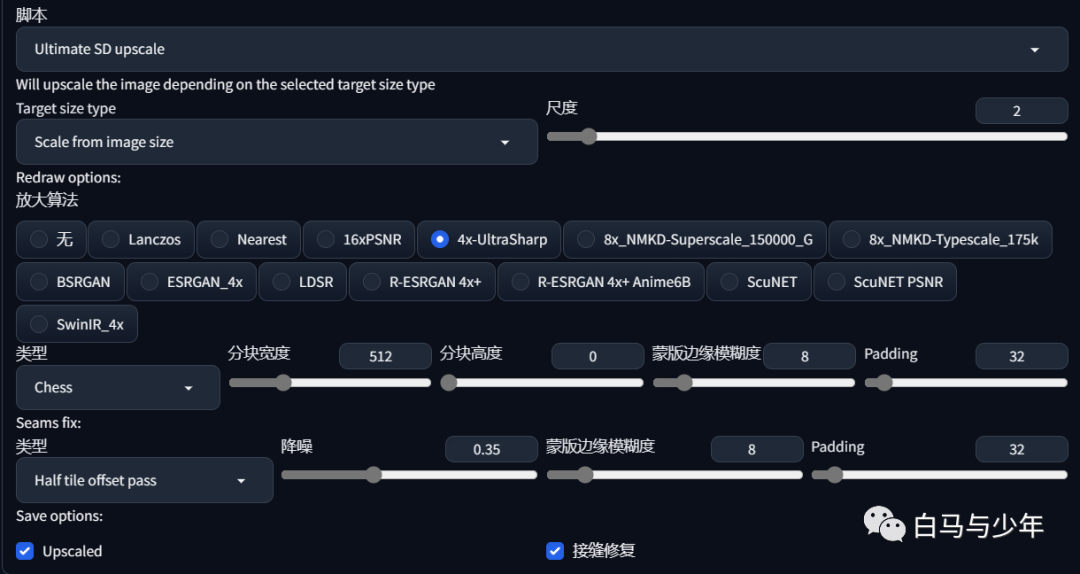Image resolution: width=1080 pixels, height=574 pixels.
Task: Select the SwinIR_4x upscaler radio
Action: coord(76,324)
